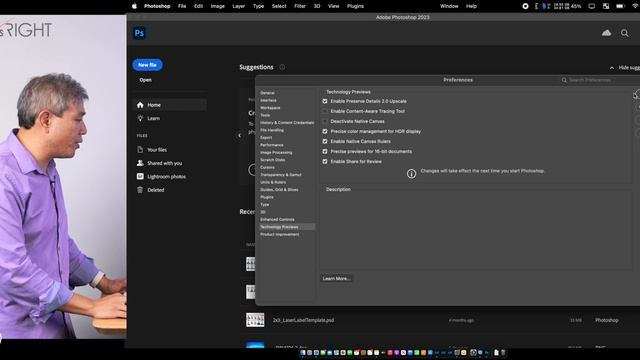
Task: Click the battery icon in menu bar
Action: tap(620, 6)
